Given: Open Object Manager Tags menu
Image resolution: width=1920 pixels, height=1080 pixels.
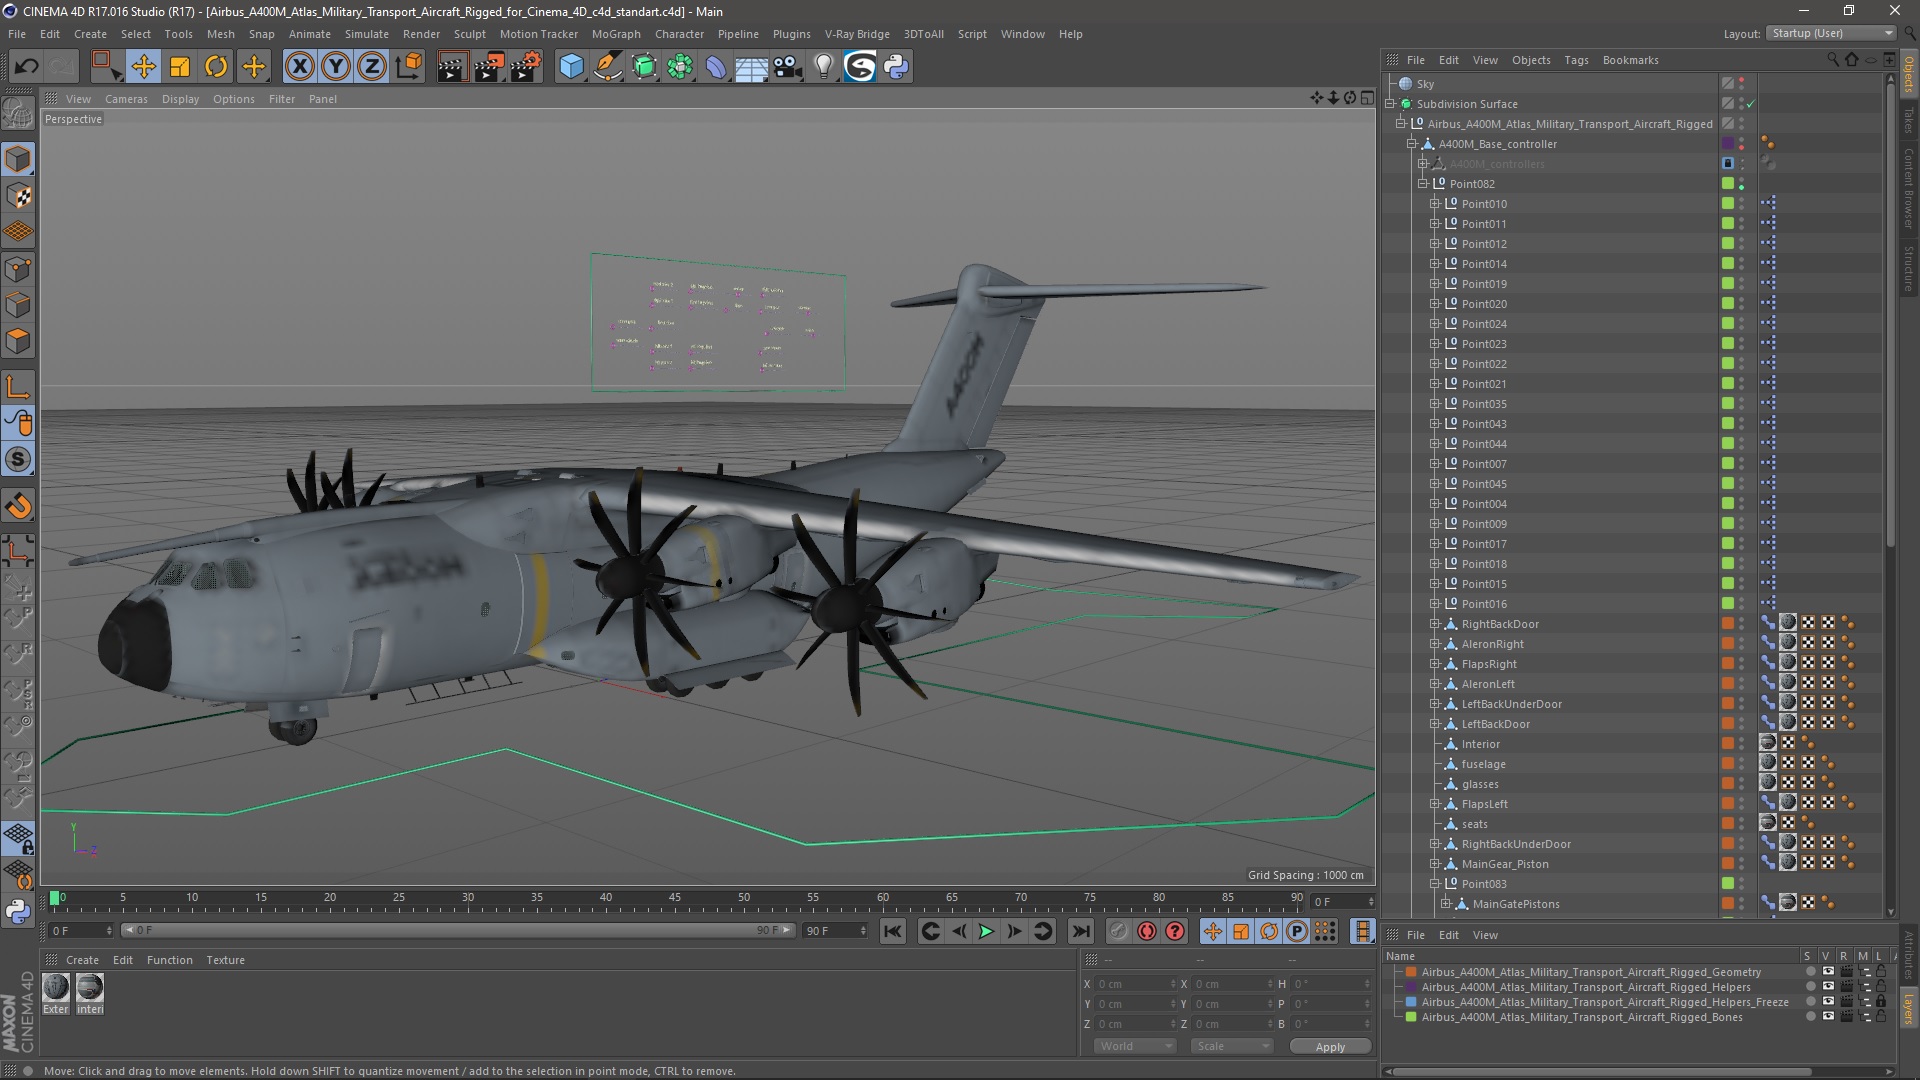Looking at the screenshot, I should click(x=1576, y=60).
